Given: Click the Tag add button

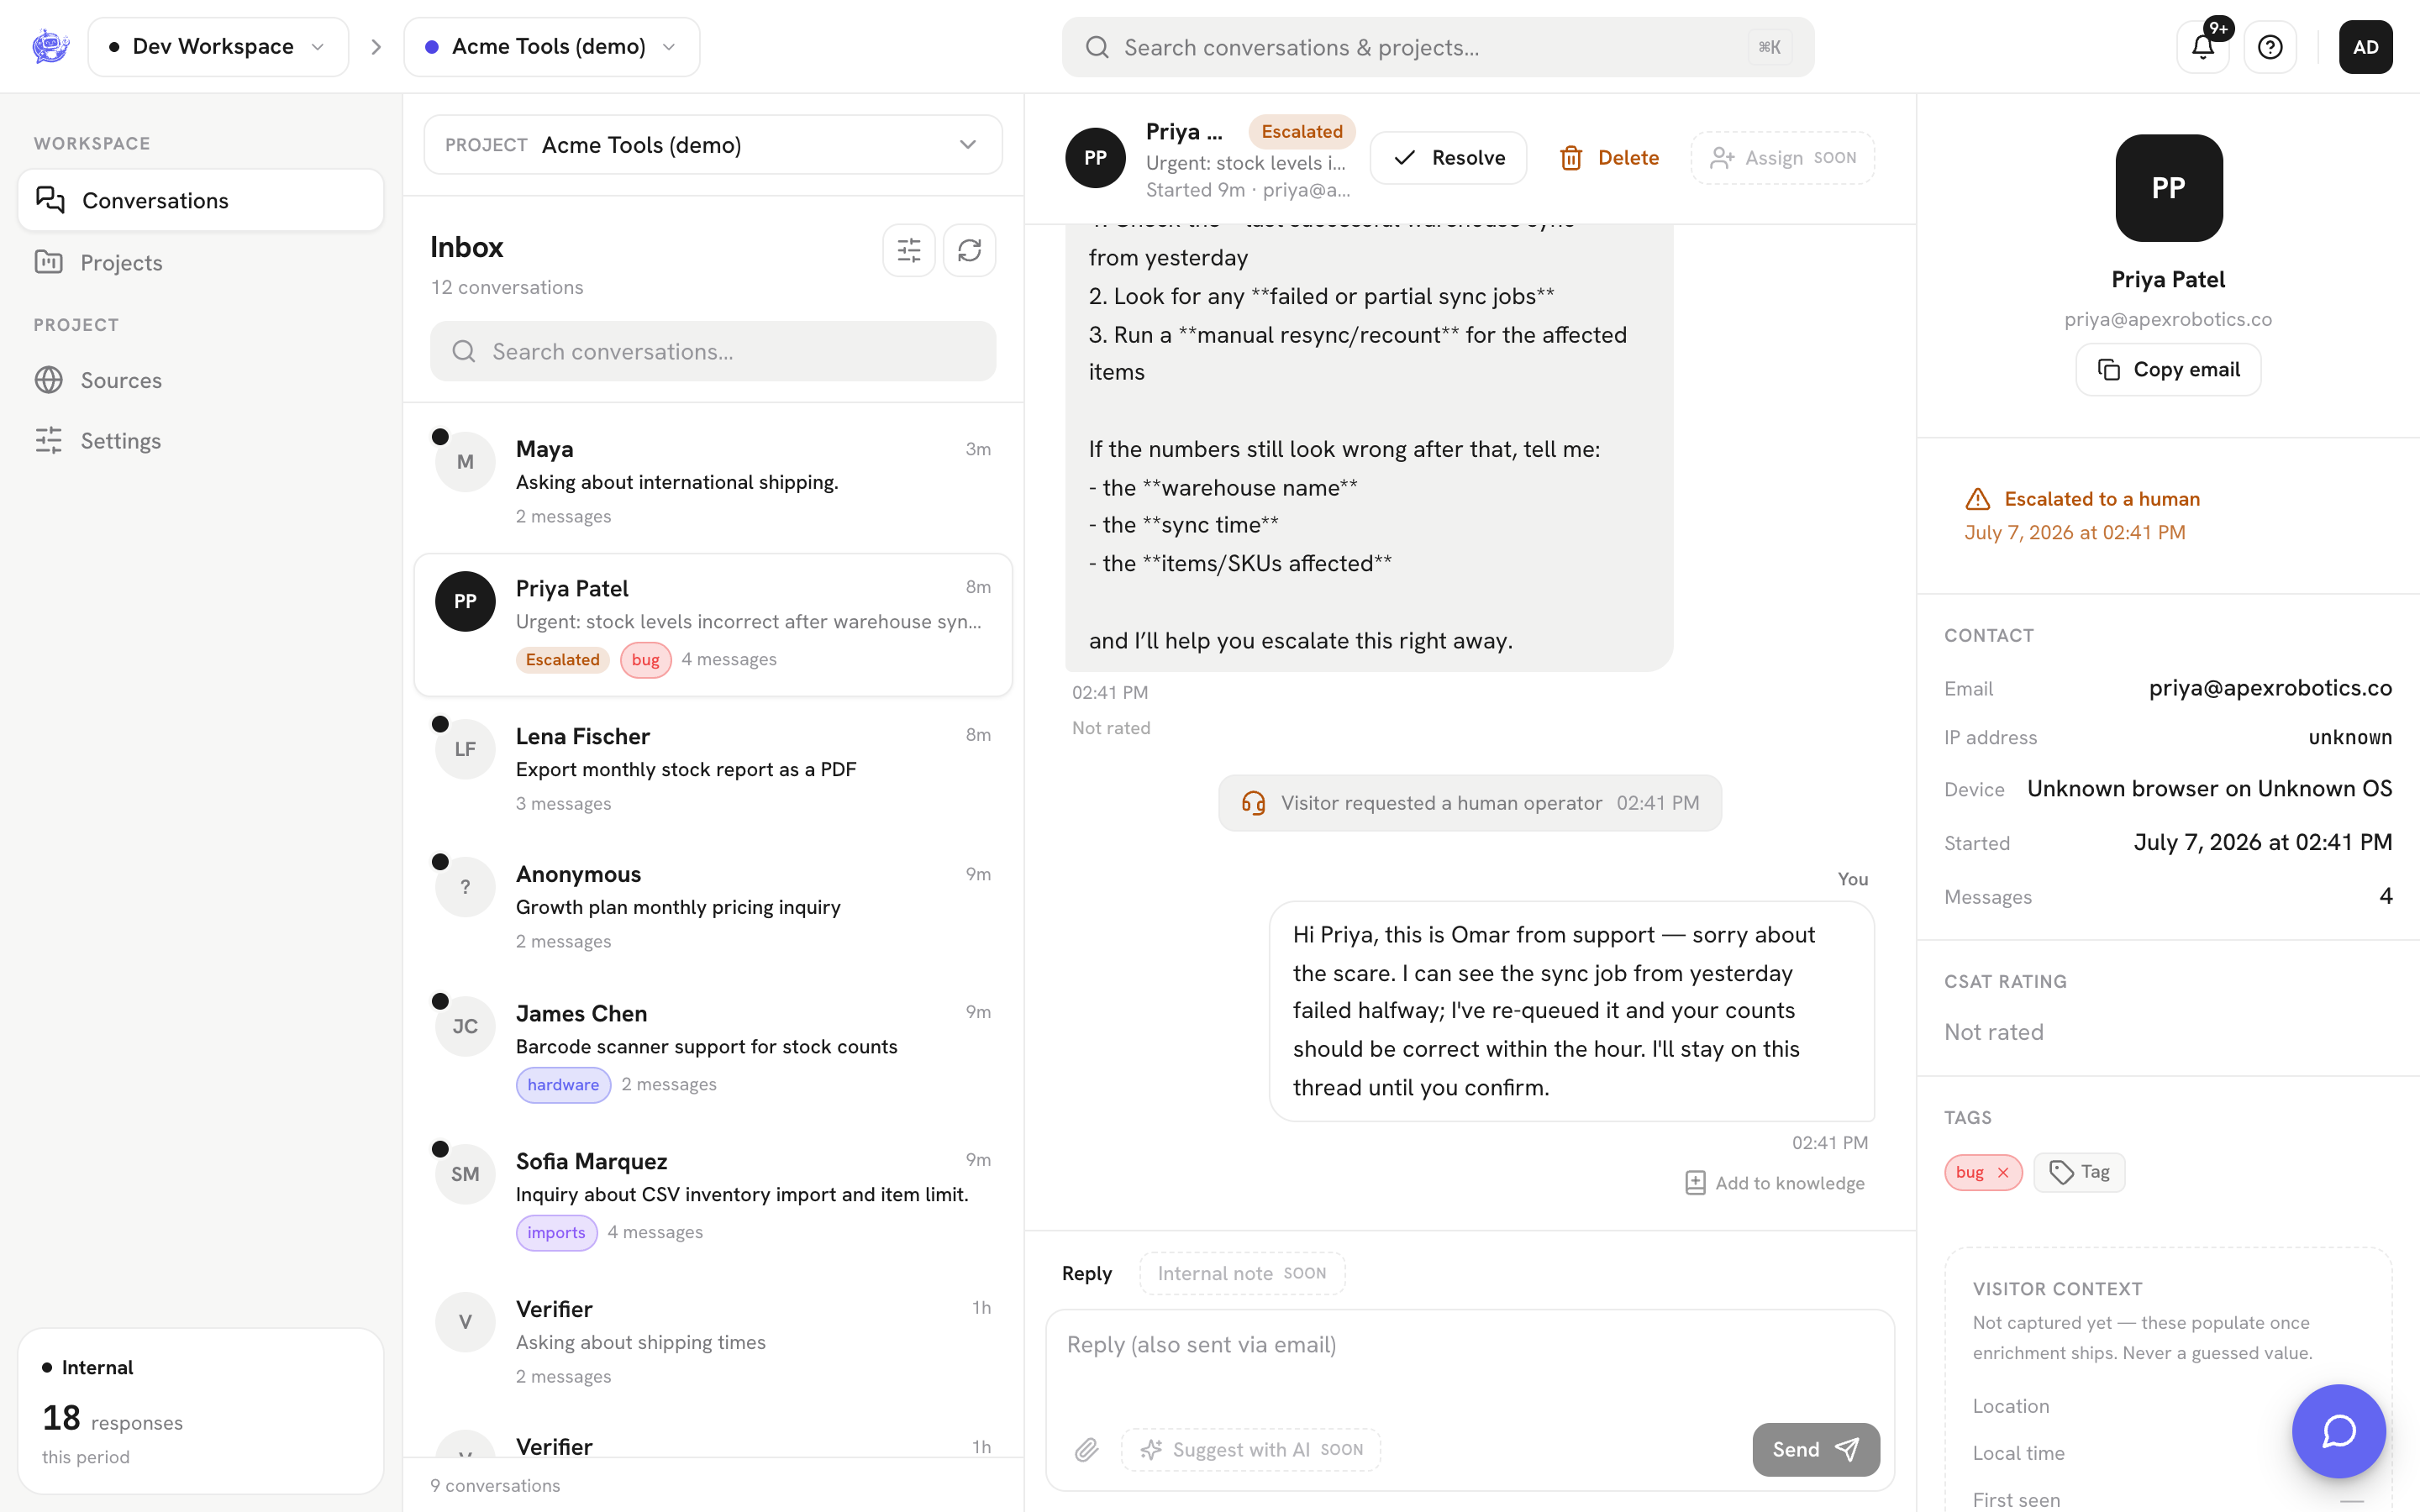Looking at the screenshot, I should coord(2079,1172).
